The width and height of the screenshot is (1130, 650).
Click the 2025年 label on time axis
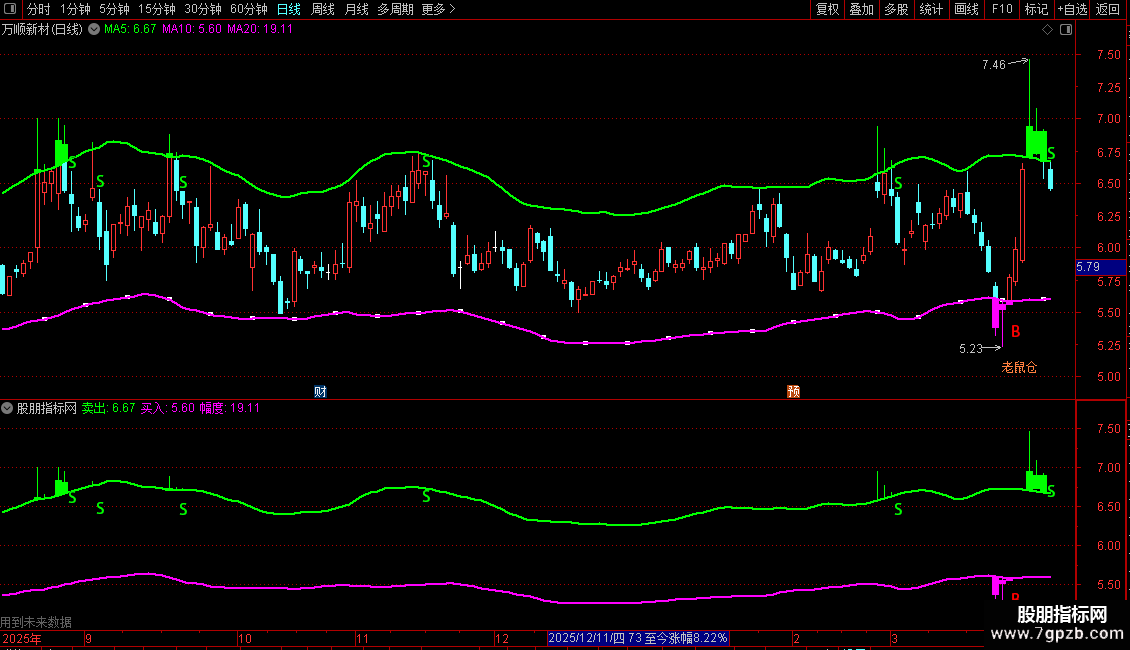tap(22, 638)
